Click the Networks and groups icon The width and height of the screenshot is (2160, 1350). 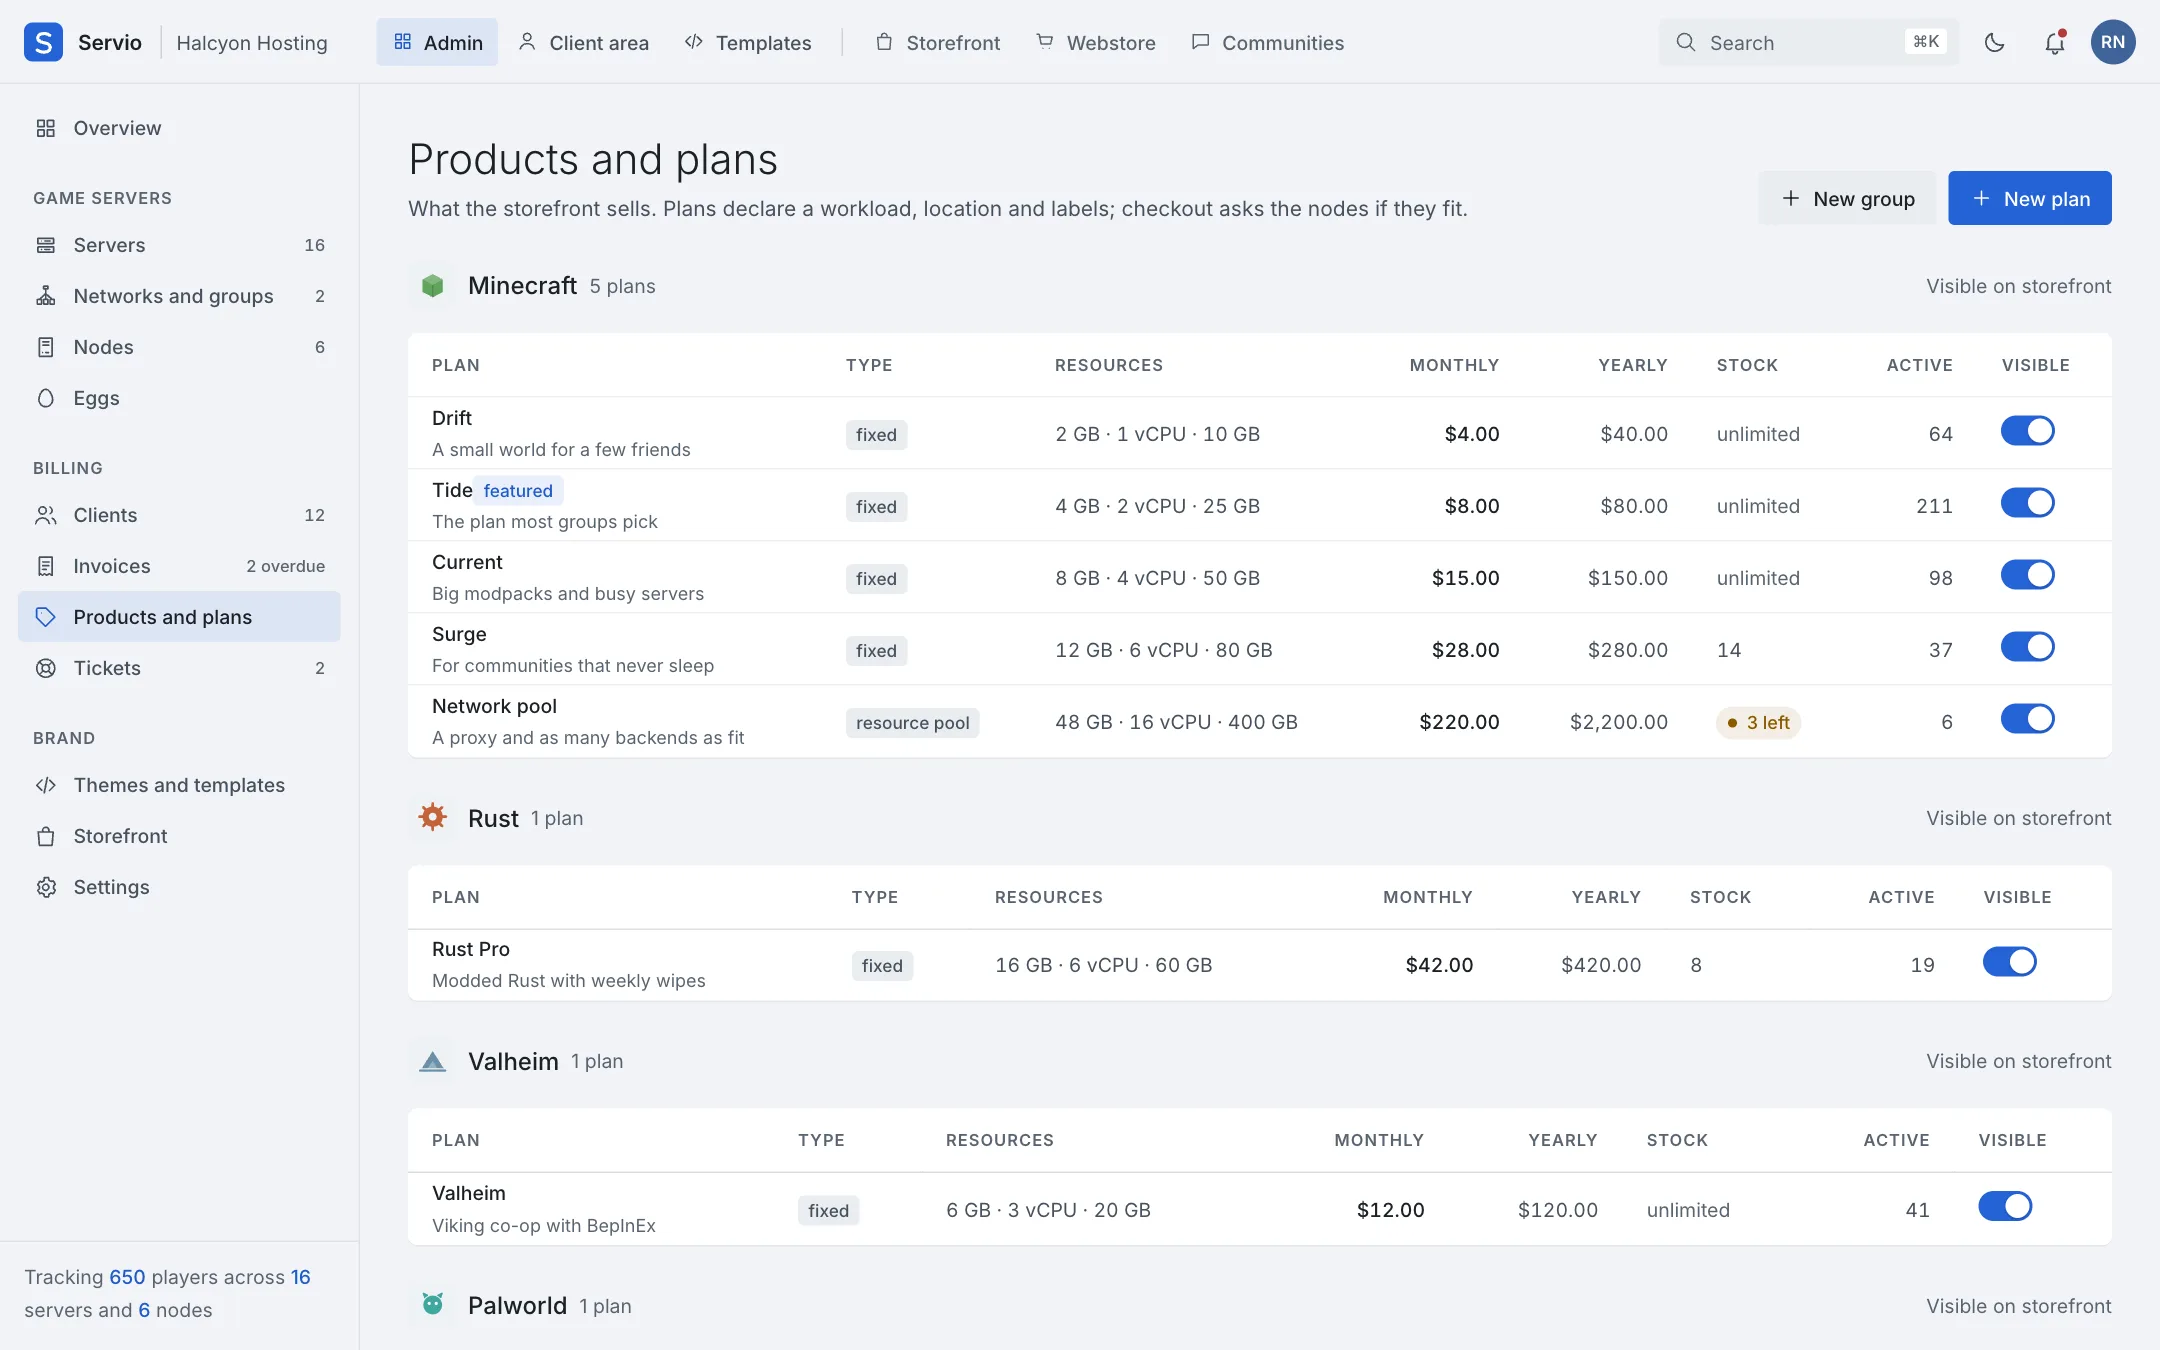pyautogui.click(x=46, y=296)
